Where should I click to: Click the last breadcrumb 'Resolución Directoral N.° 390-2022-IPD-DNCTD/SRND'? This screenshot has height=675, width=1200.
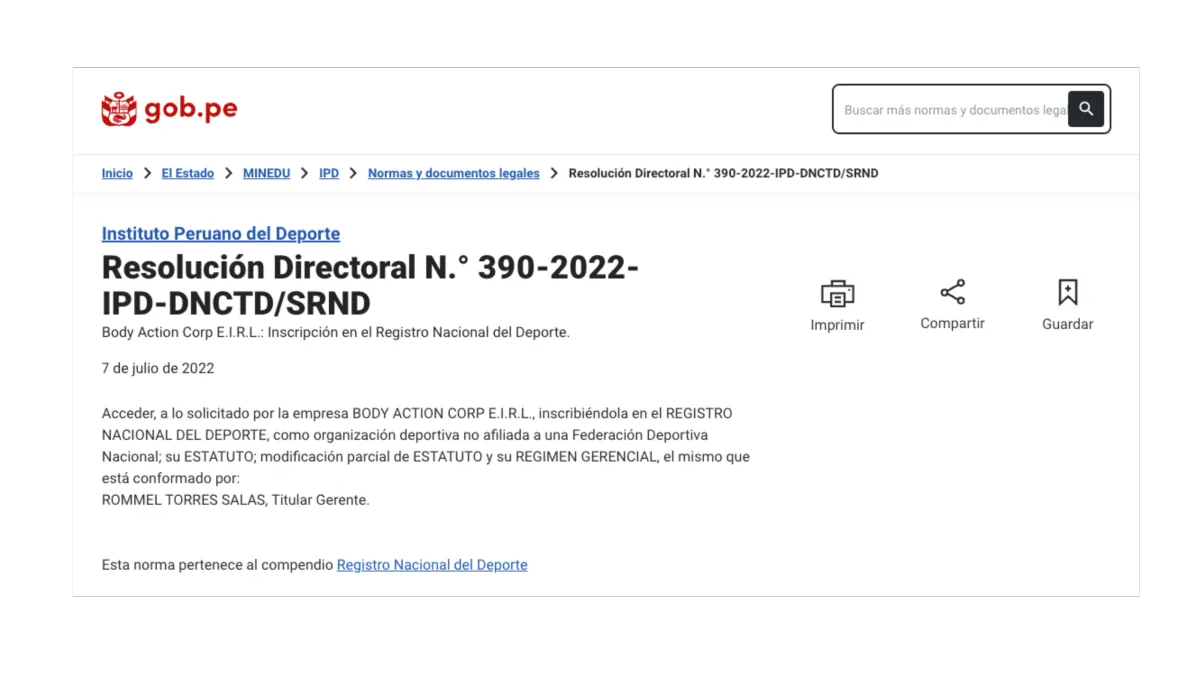coord(723,173)
